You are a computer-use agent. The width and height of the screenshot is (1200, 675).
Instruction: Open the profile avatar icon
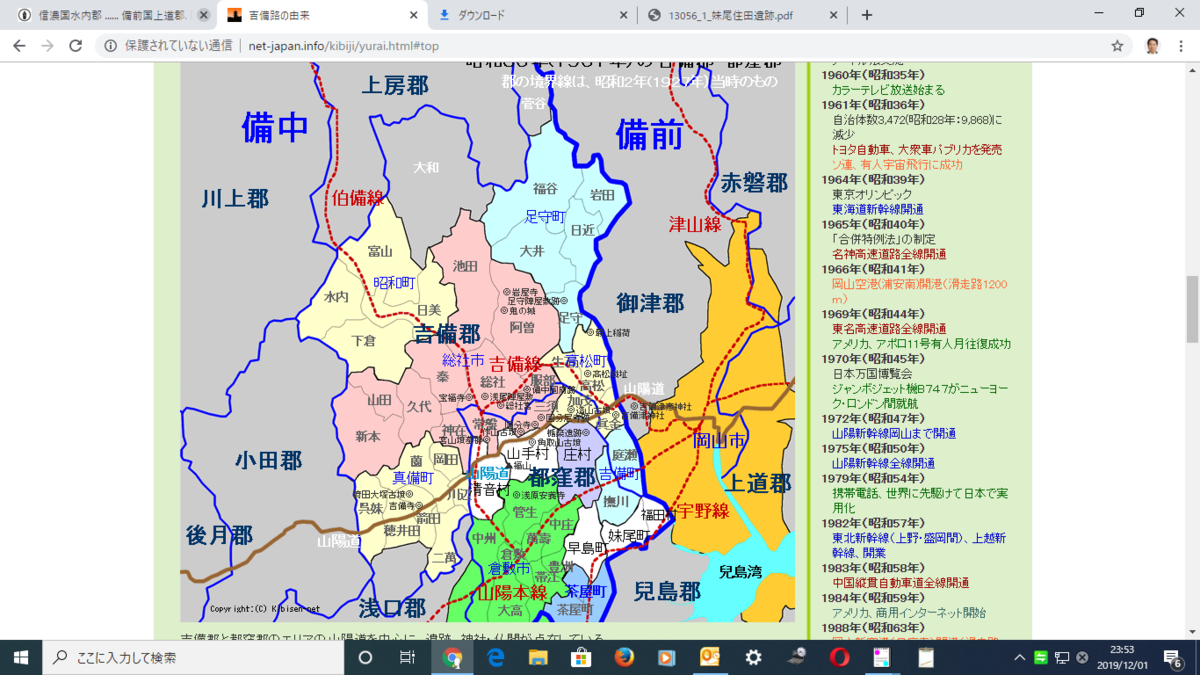[1152, 46]
